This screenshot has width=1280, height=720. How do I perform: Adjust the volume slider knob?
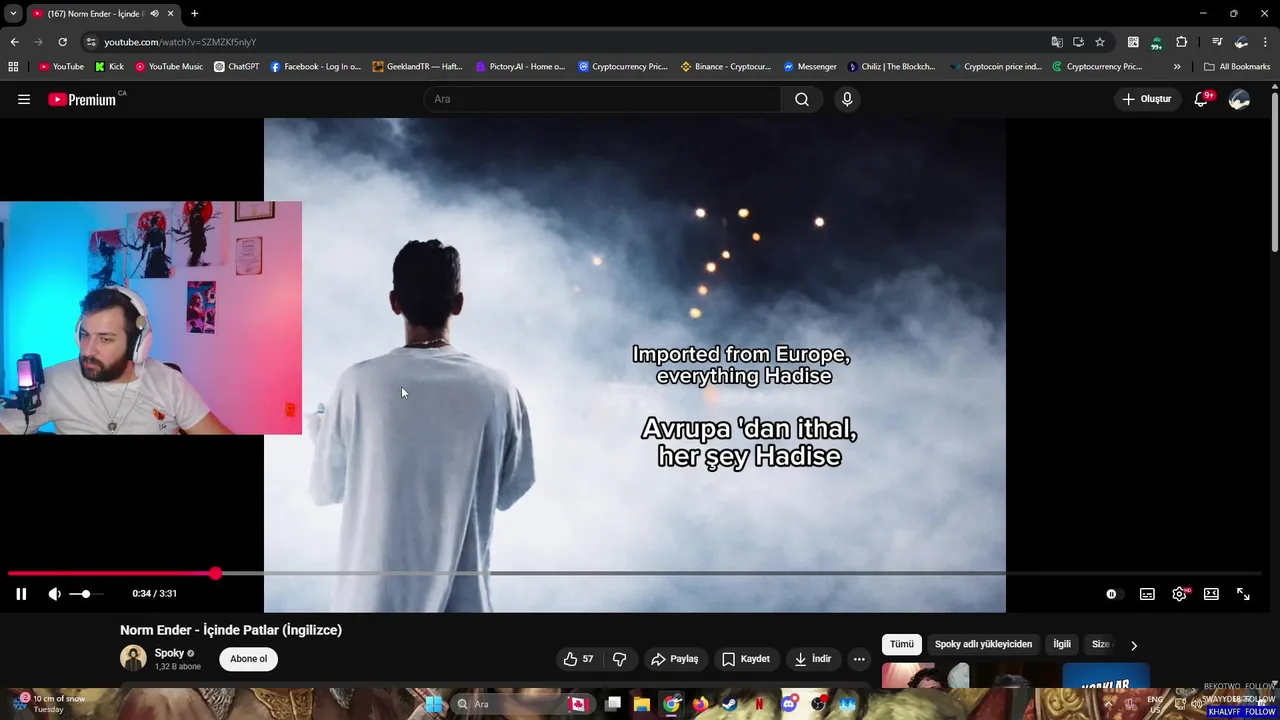[x=86, y=594]
